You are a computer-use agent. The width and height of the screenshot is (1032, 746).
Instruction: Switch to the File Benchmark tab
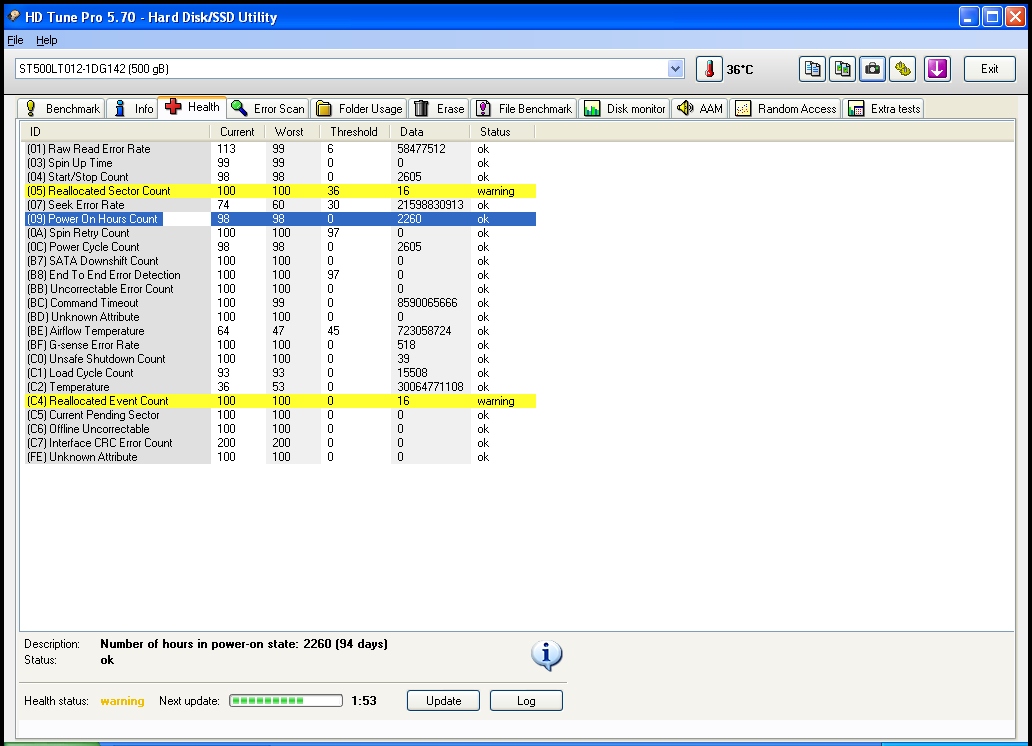click(525, 109)
